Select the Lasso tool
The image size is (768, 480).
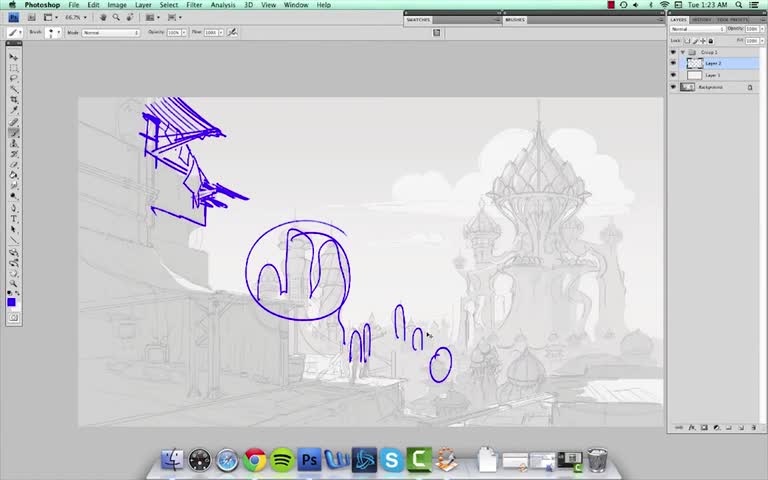click(x=14, y=78)
